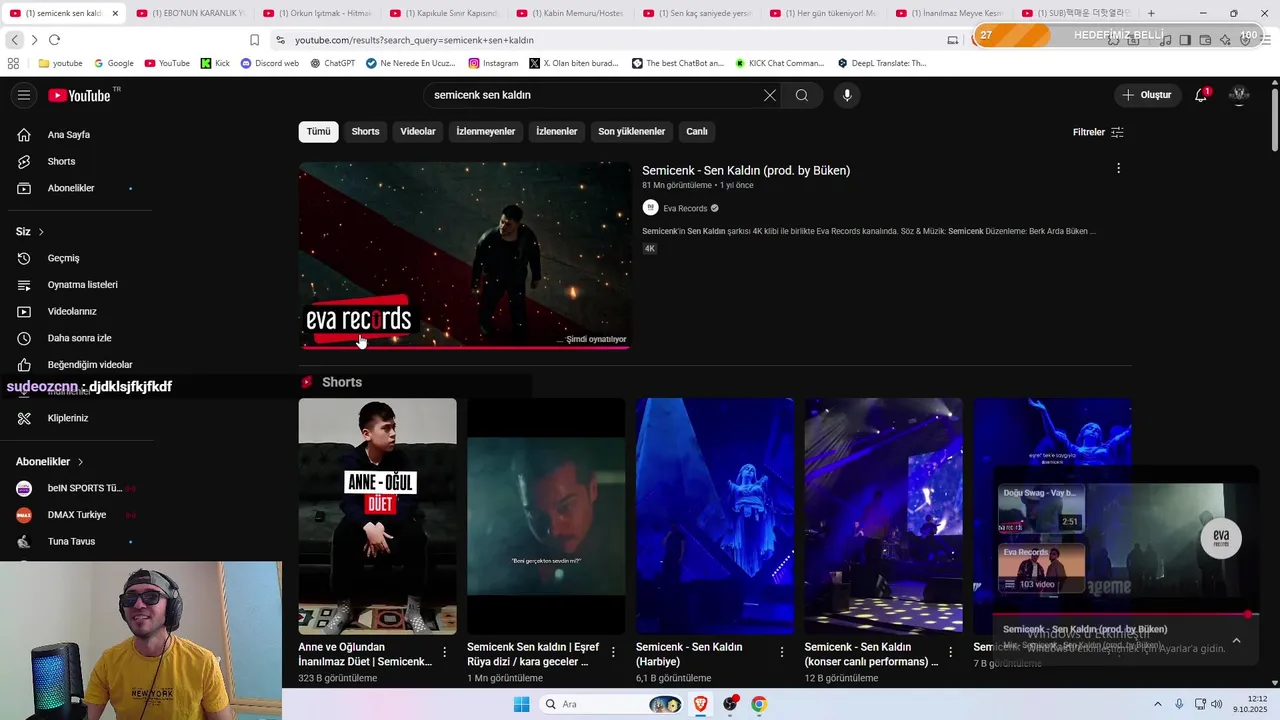The height and width of the screenshot is (720, 1280).
Task: Reload the browser page
Action: tap(54, 40)
